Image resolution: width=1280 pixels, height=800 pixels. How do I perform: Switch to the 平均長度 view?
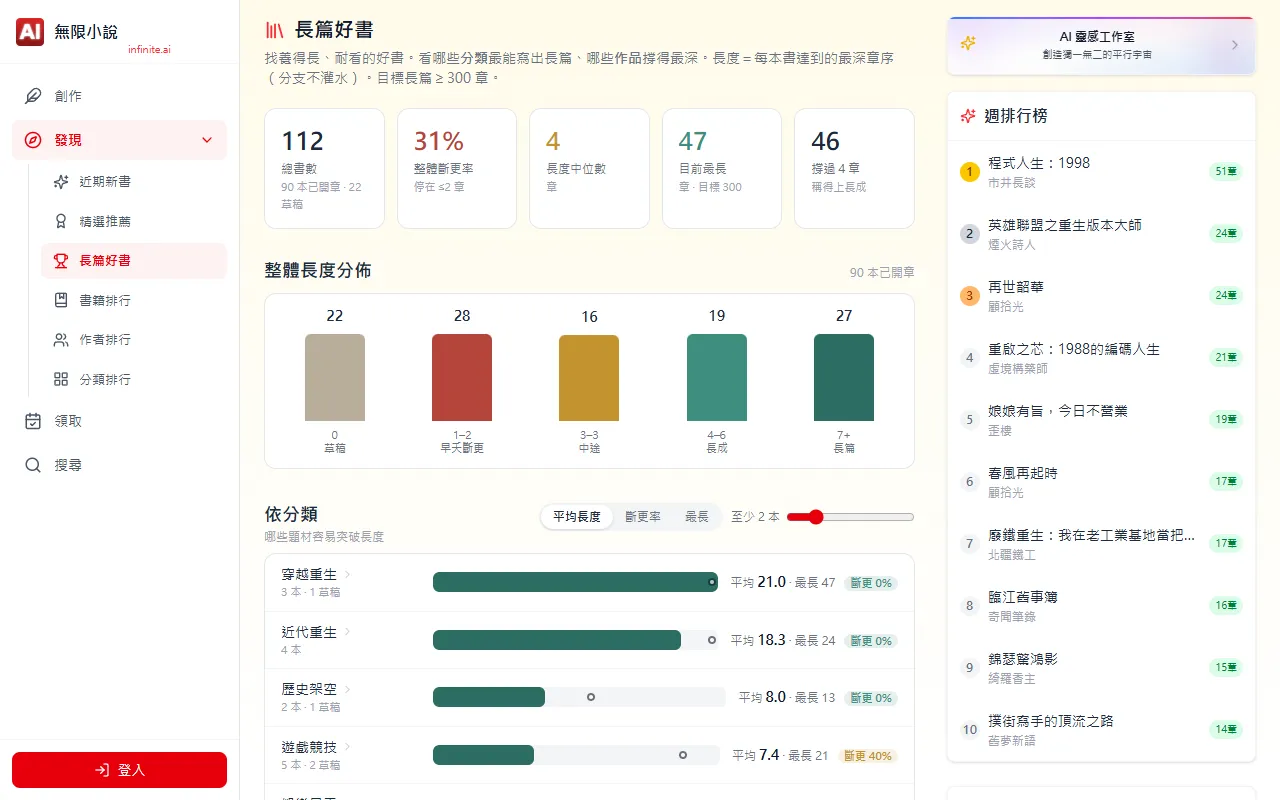pyautogui.click(x=577, y=517)
